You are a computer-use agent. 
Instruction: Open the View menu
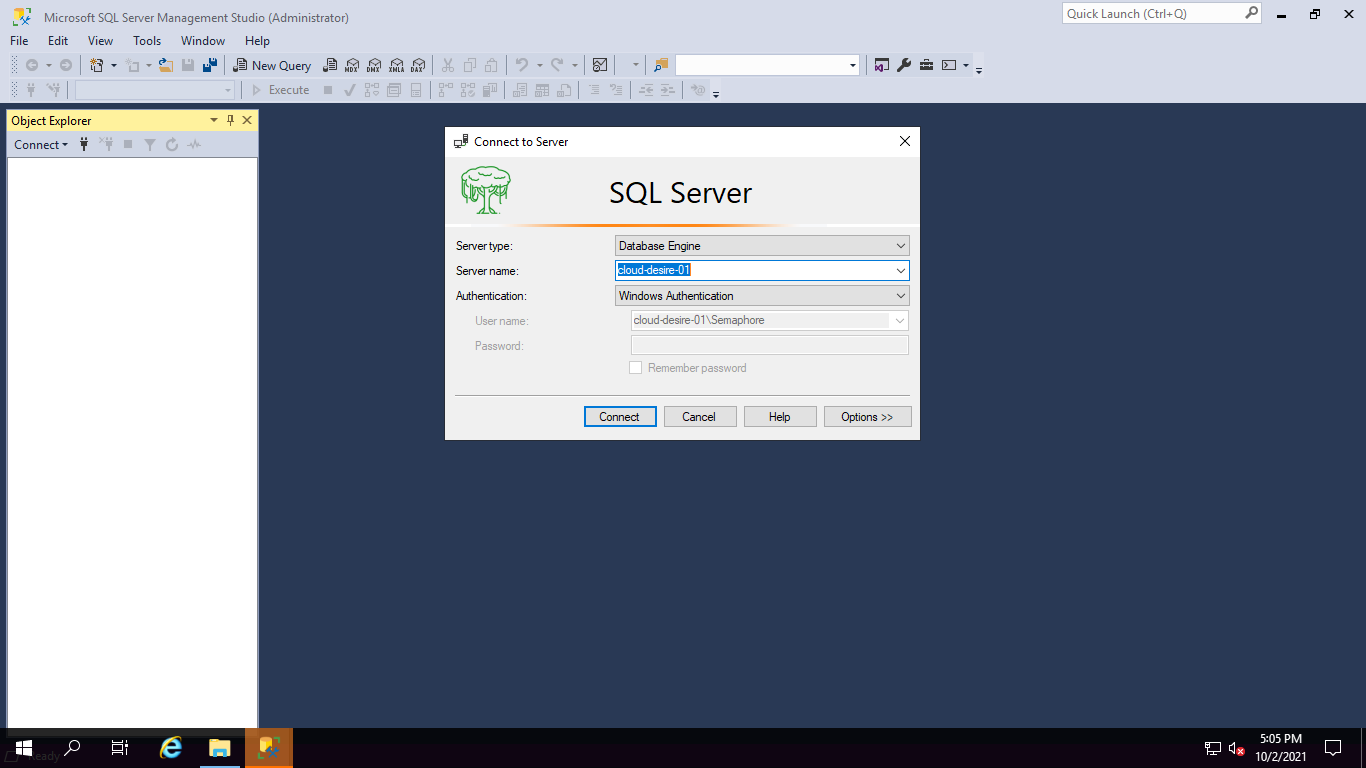(x=101, y=41)
